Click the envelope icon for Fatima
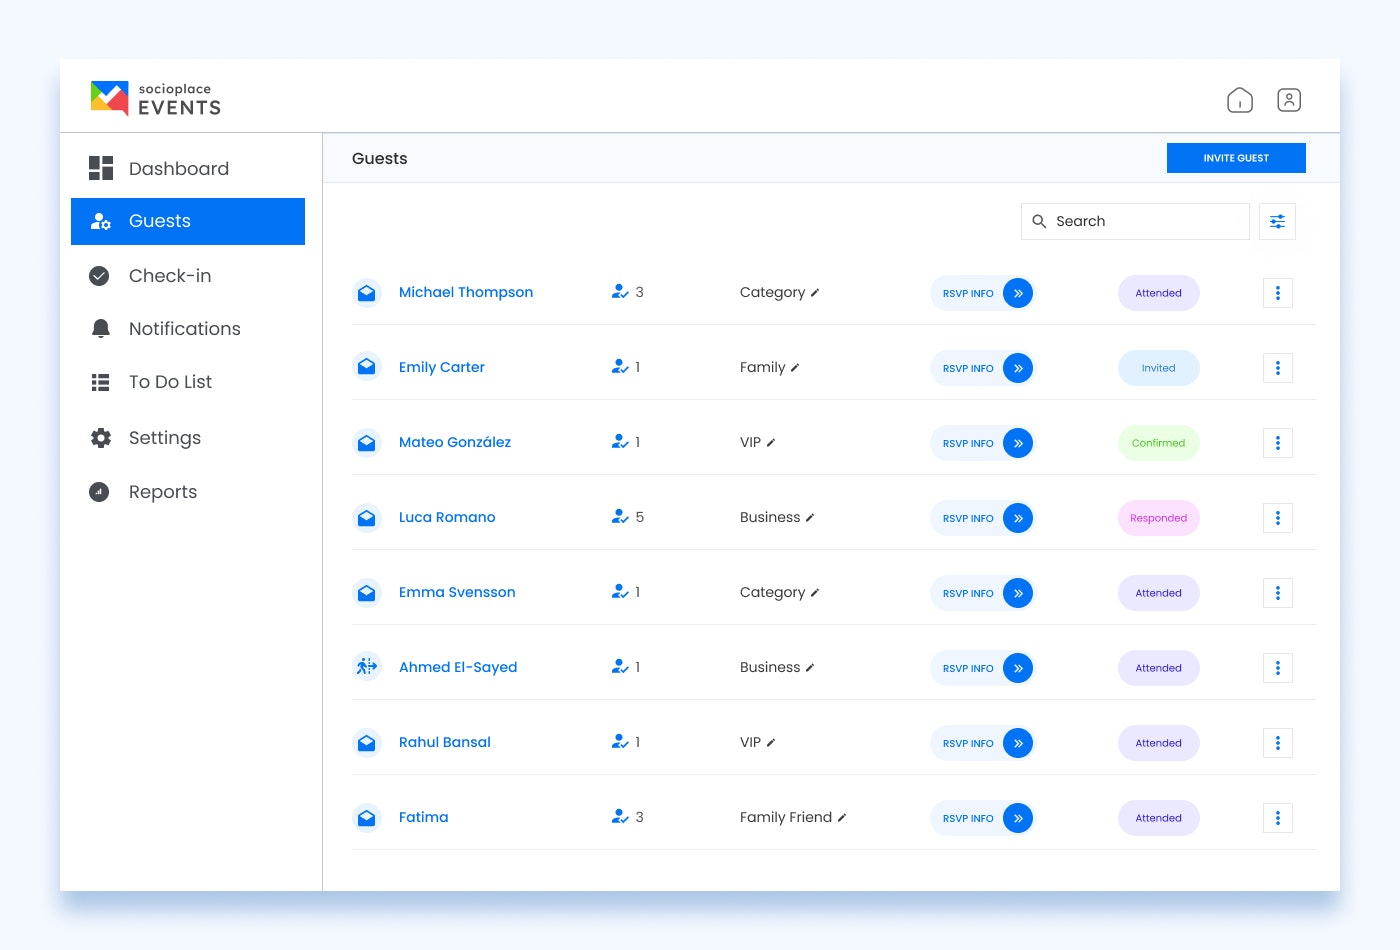Viewport: 1400px width, 950px height. (367, 818)
